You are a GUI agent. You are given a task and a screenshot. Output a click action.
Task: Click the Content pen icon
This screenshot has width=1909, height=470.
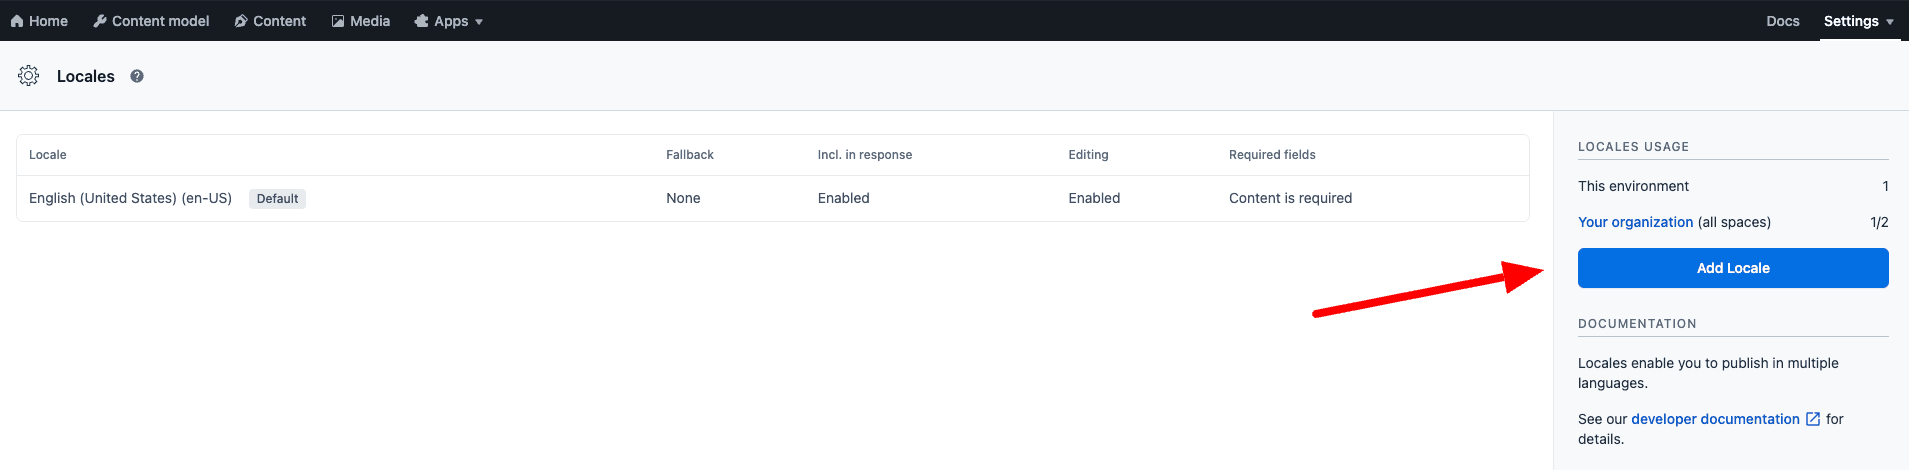click(241, 21)
